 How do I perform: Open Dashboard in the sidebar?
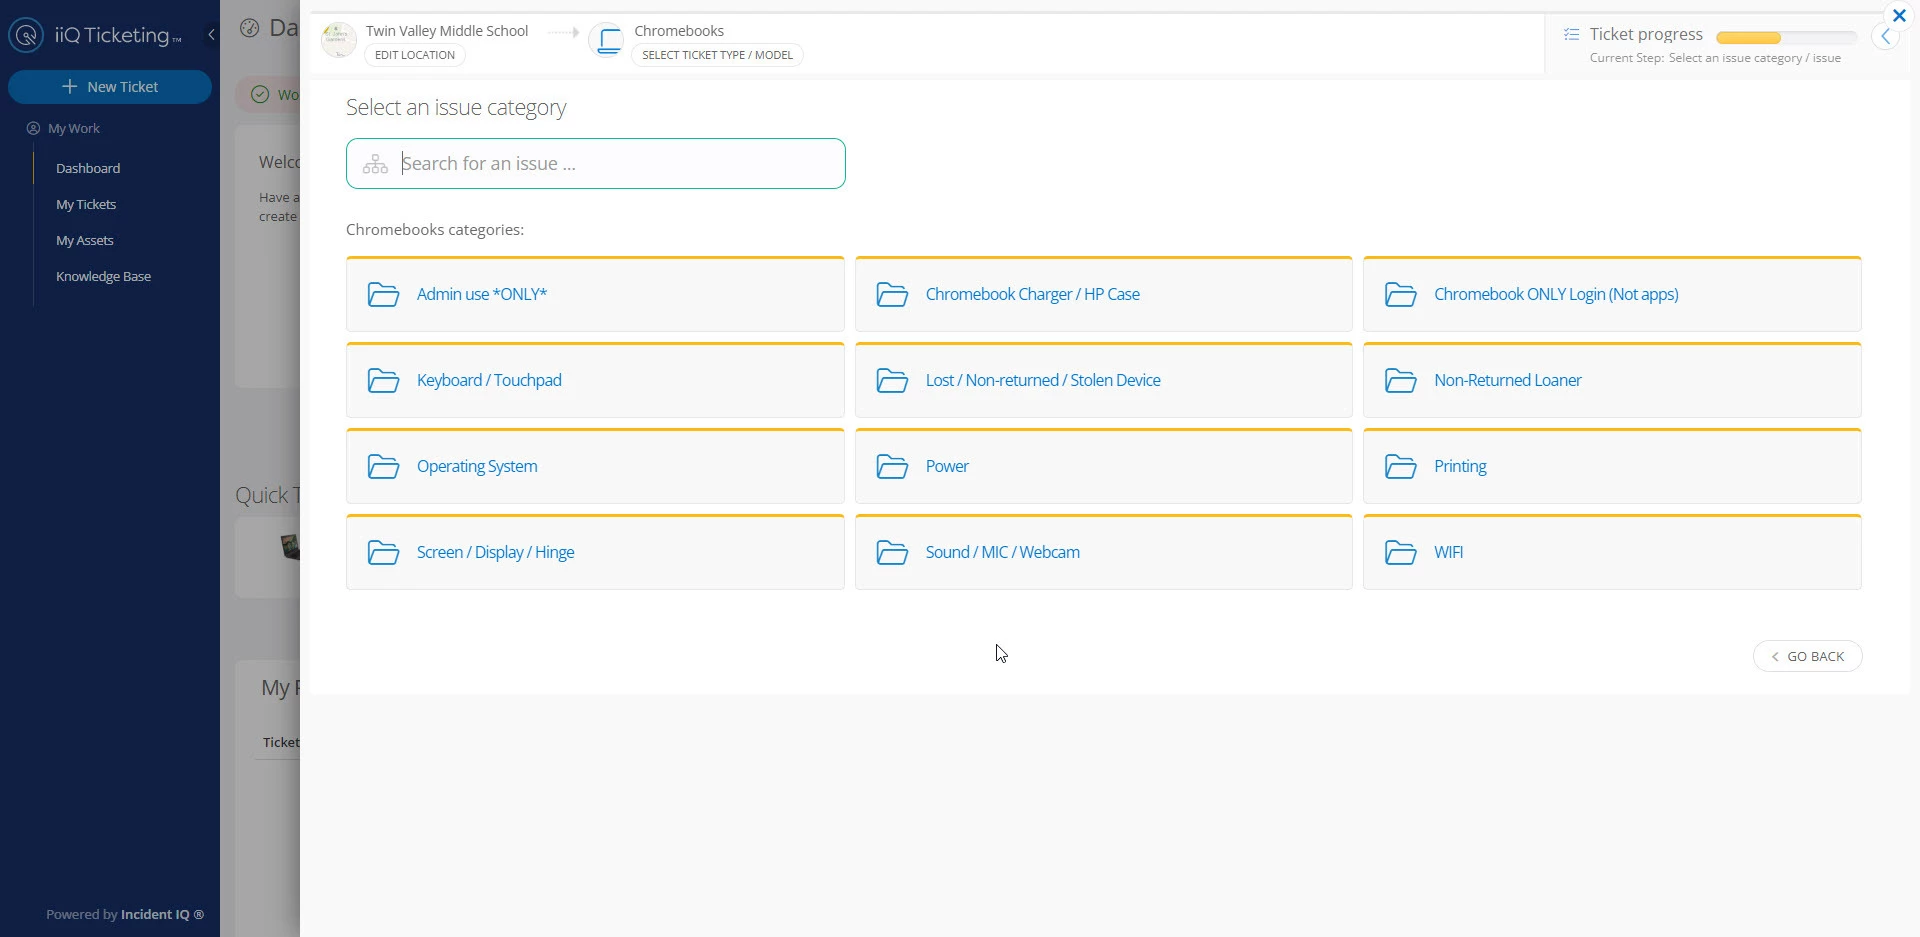(88, 168)
